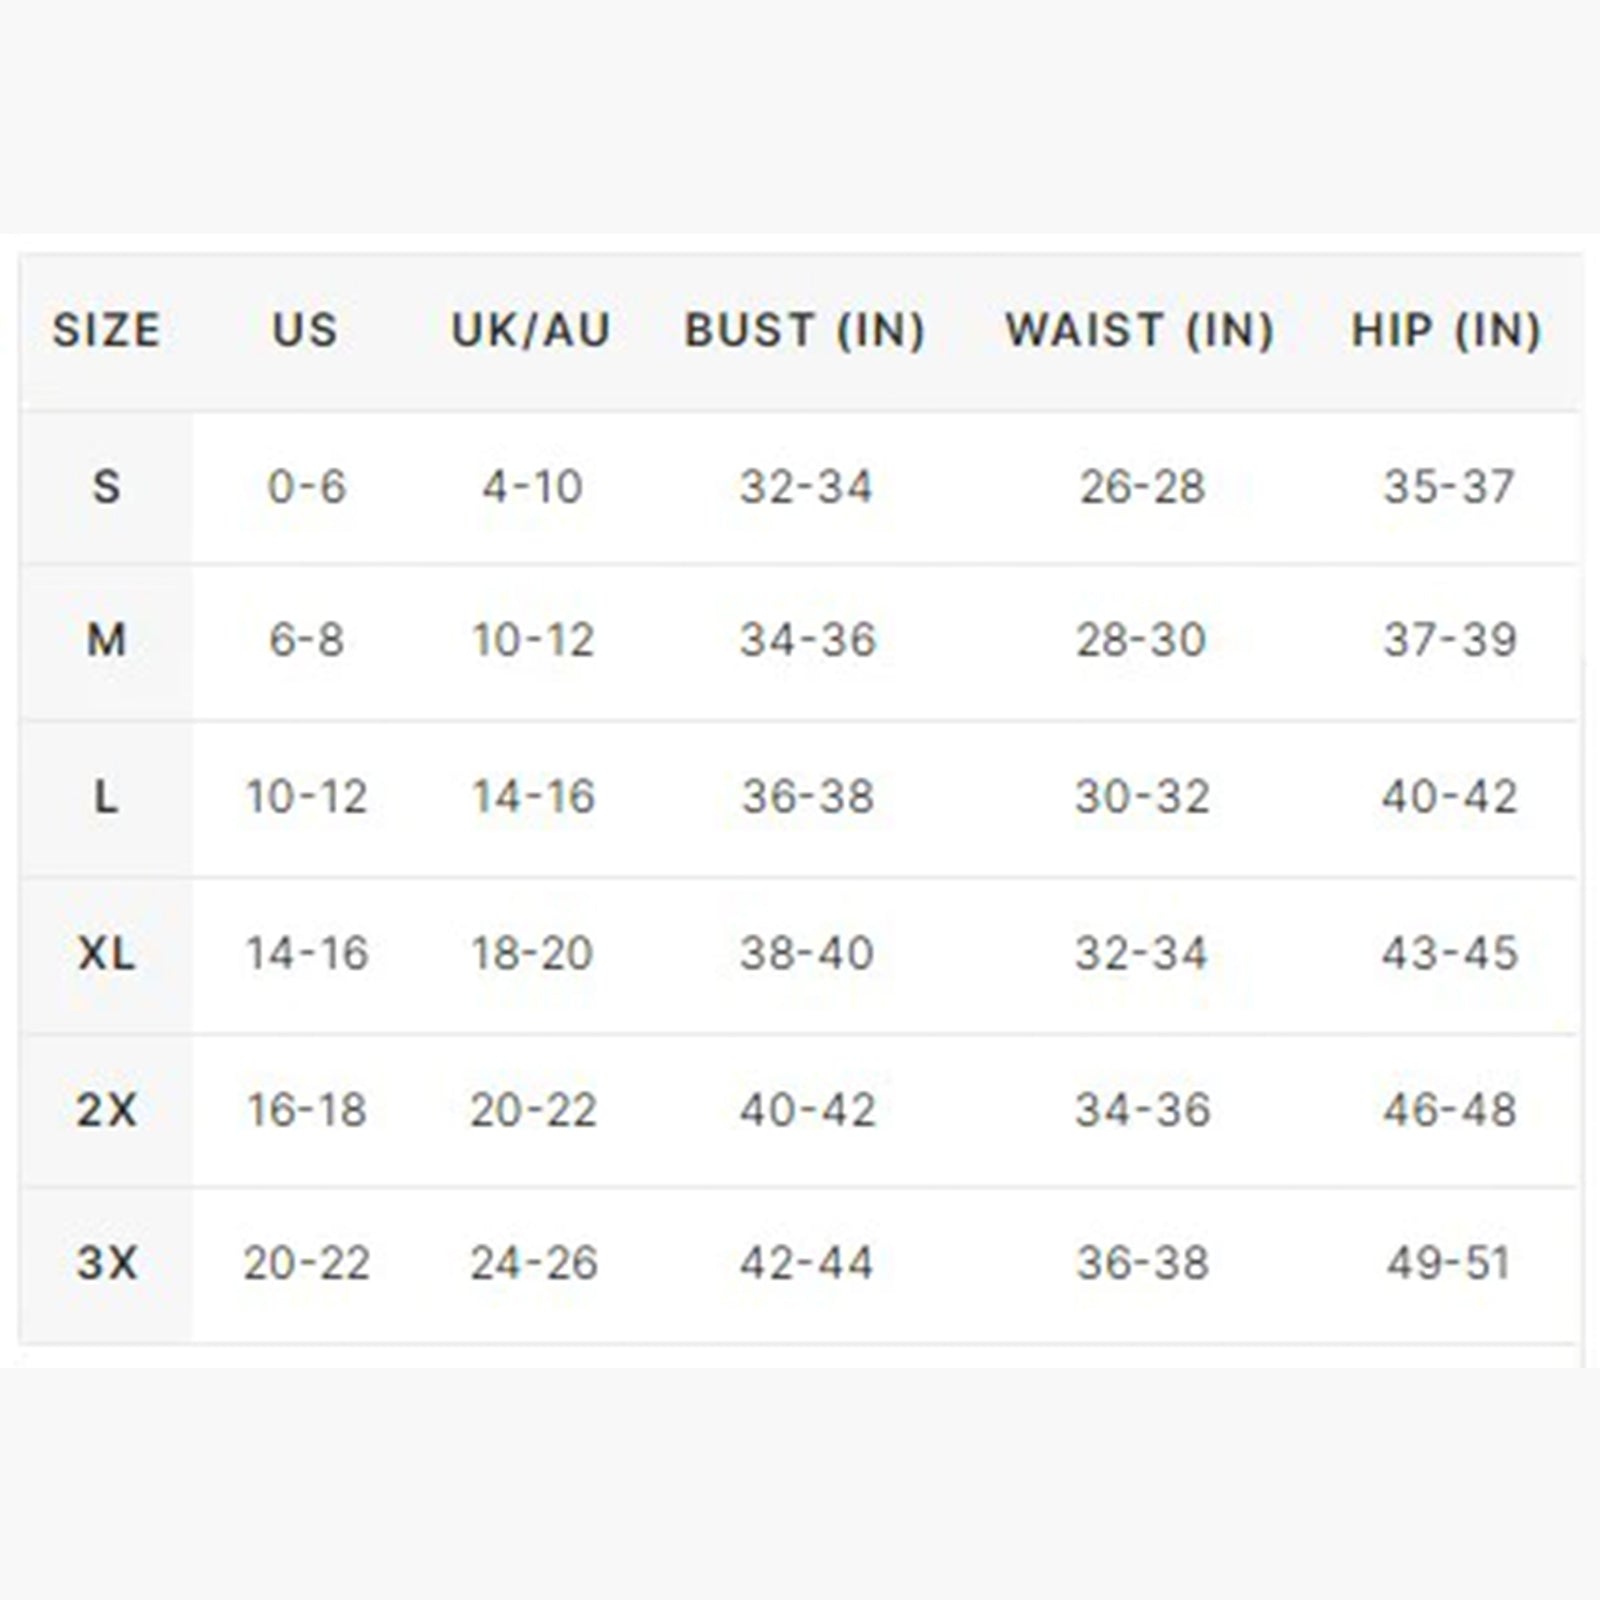Click the SIZE column header
1600x1600 pixels.
[106, 330]
